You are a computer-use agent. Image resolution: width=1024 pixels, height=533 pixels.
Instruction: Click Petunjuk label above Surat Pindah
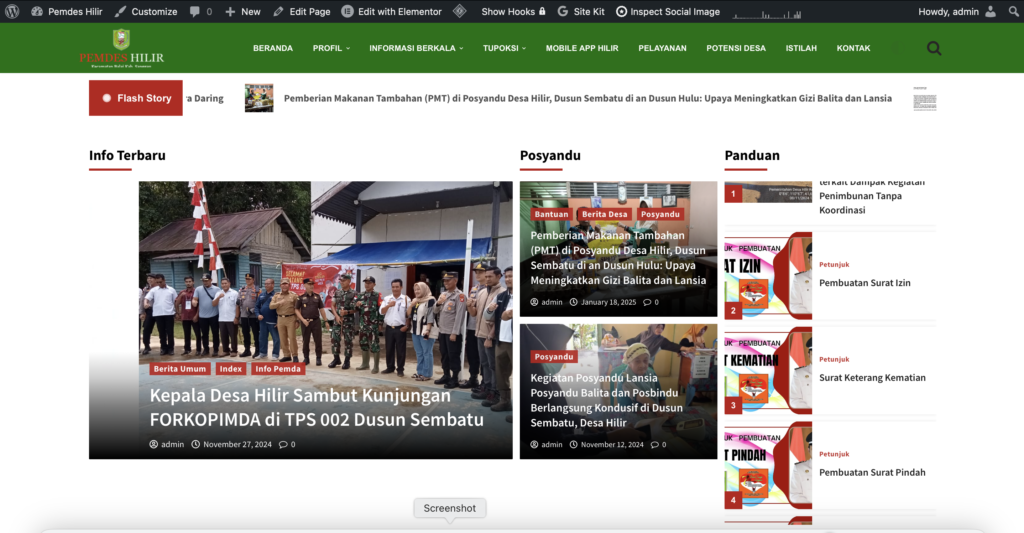pyautogui.click(x=834, y=454)
